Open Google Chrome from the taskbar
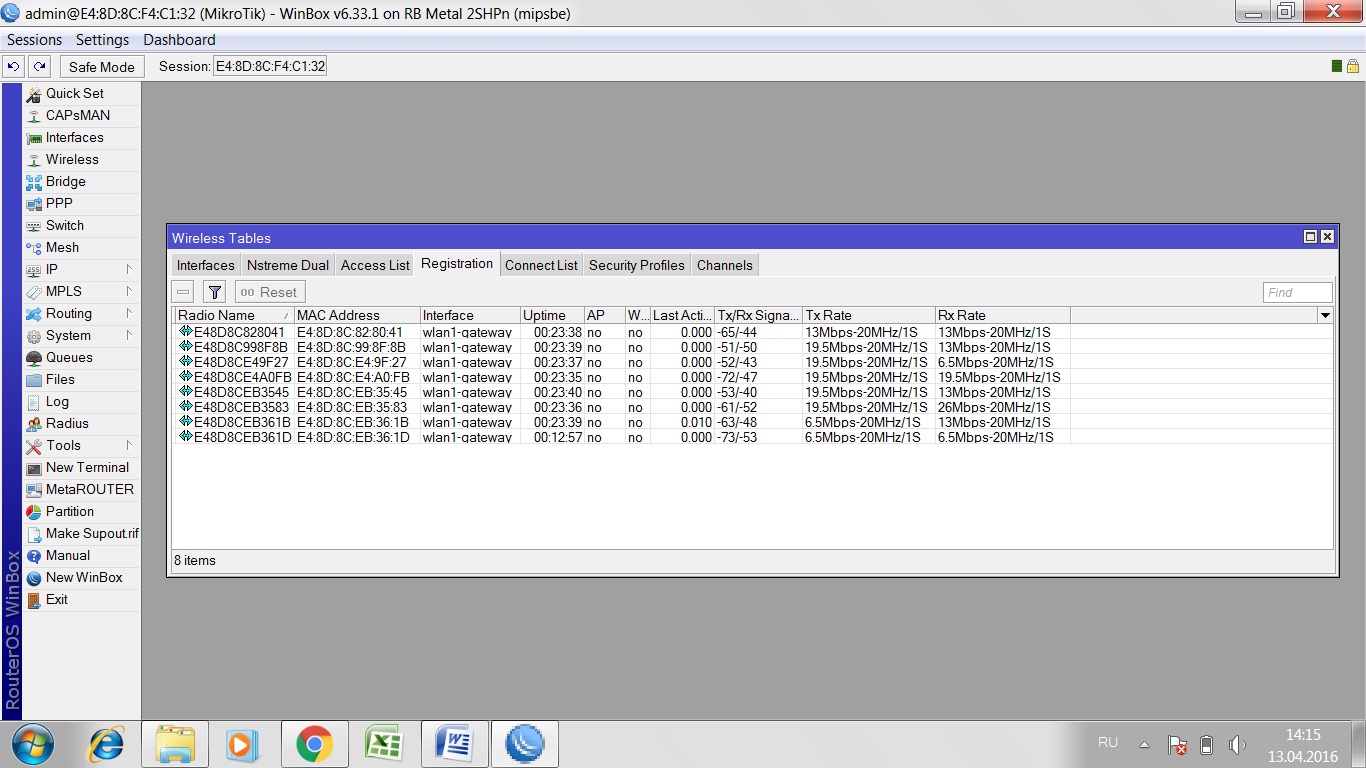1366x768 pixels. pyautogui.click(x=314, y=744)
